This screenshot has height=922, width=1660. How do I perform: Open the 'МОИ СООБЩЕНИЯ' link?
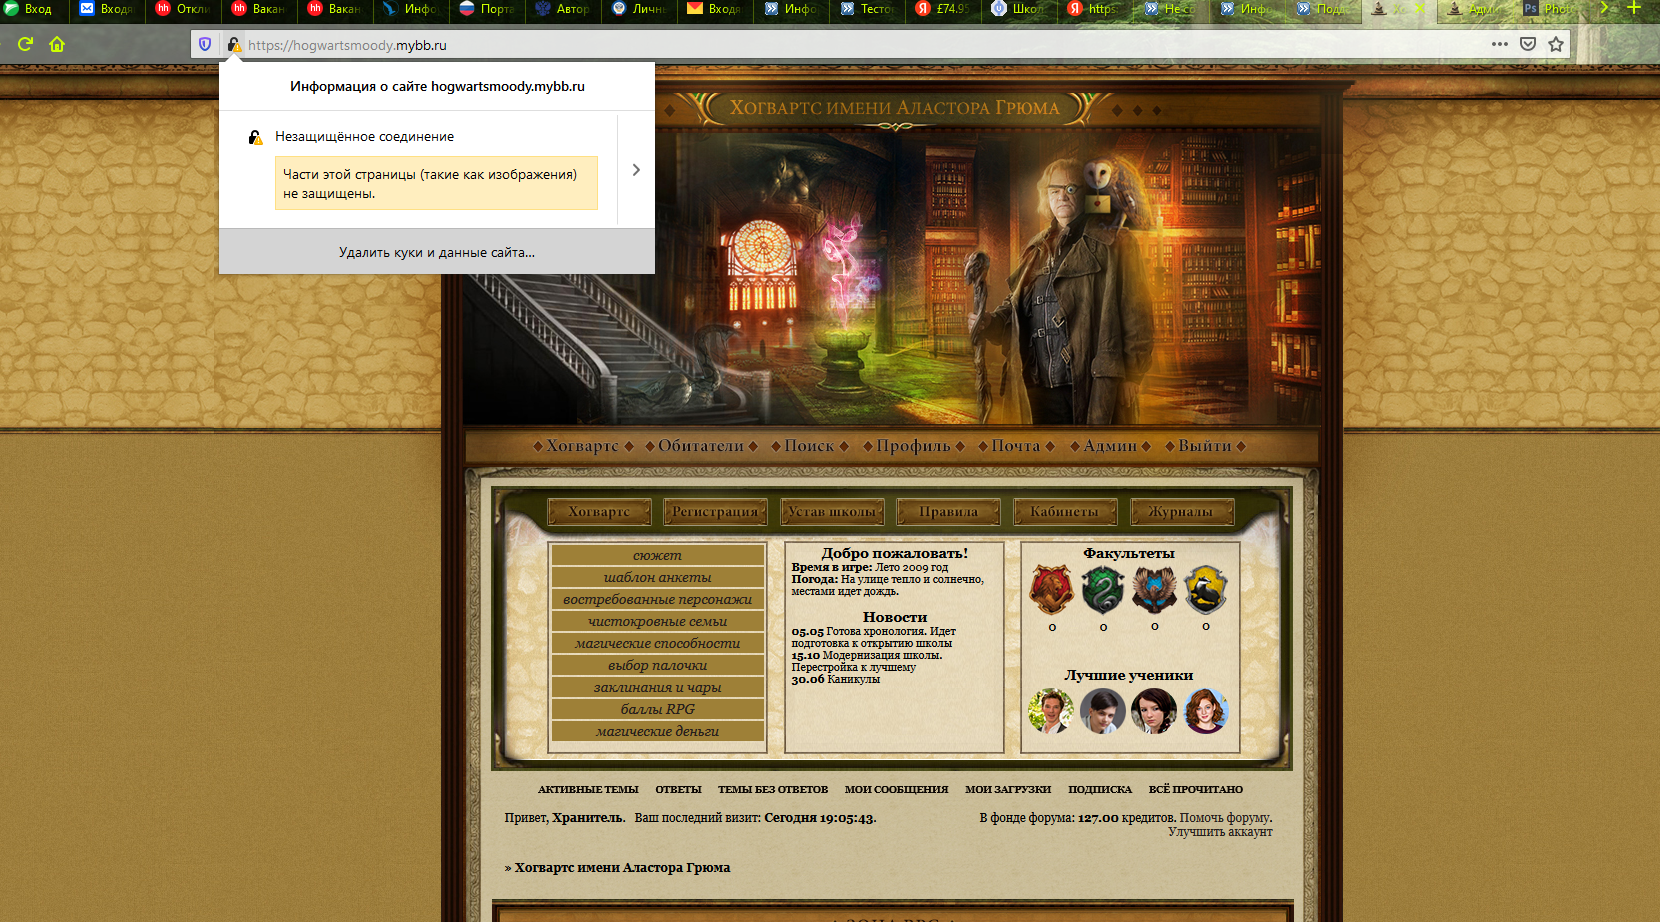tap(896, 790)
